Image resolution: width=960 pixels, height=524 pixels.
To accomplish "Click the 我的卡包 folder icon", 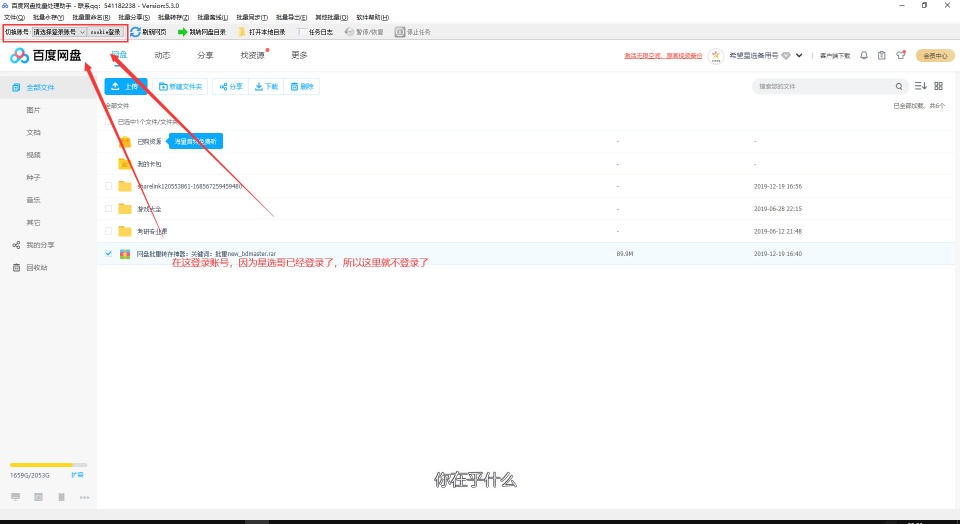I will click(125, 164).
